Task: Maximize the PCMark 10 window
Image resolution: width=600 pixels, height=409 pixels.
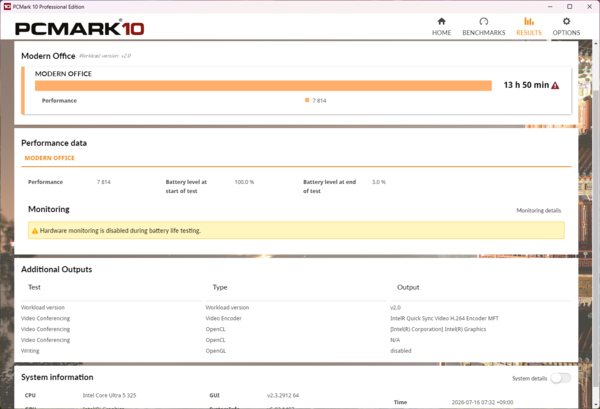Action: point(569,7)
